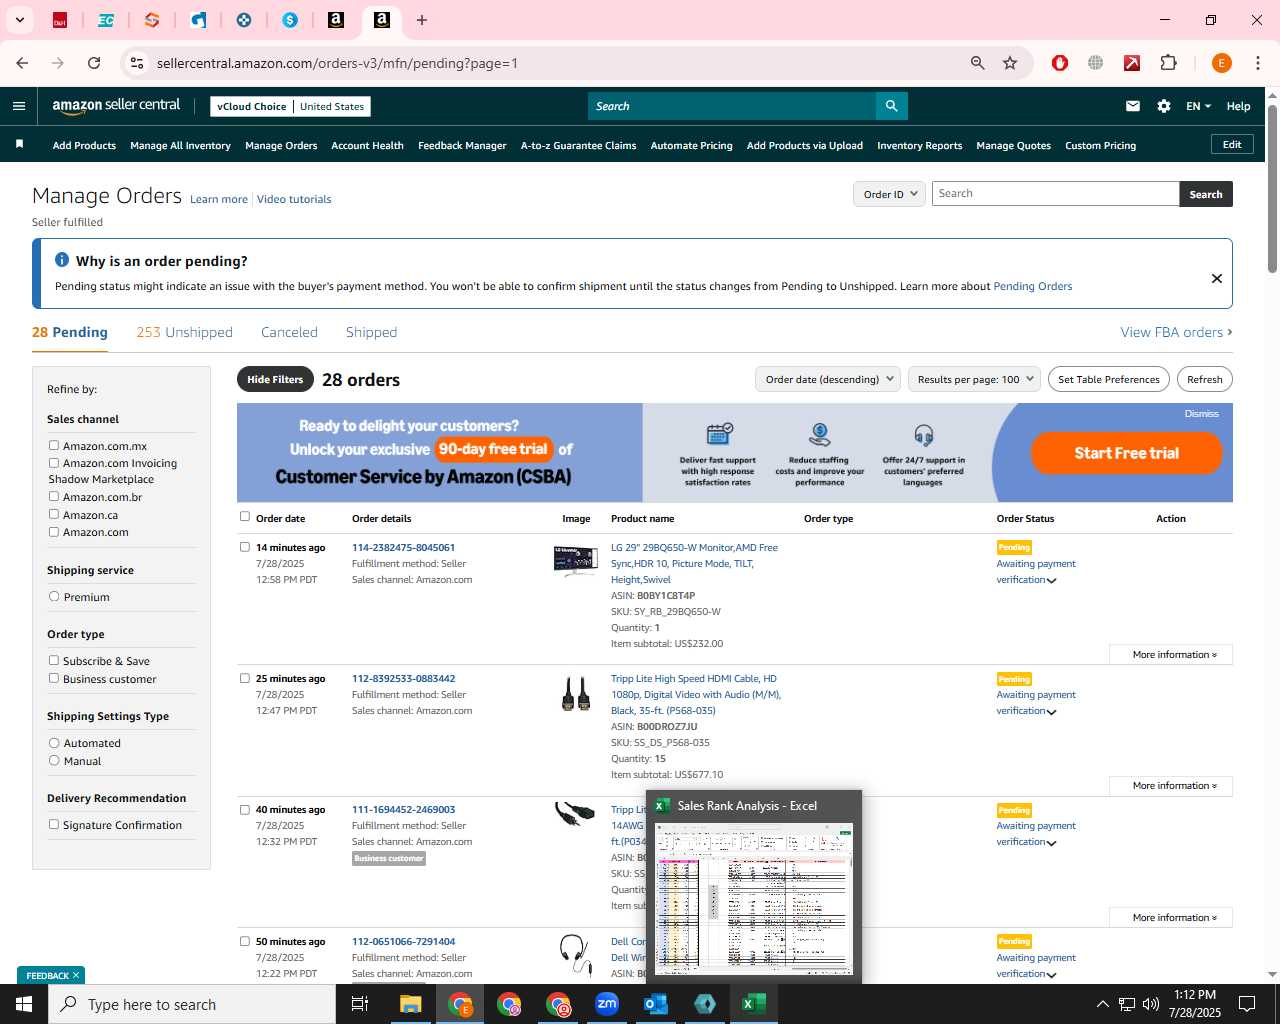Image resolution: width=1280 pixels, height=1024 pixels.
Task: Open View FBA orders link
Action: (1176, 332)
